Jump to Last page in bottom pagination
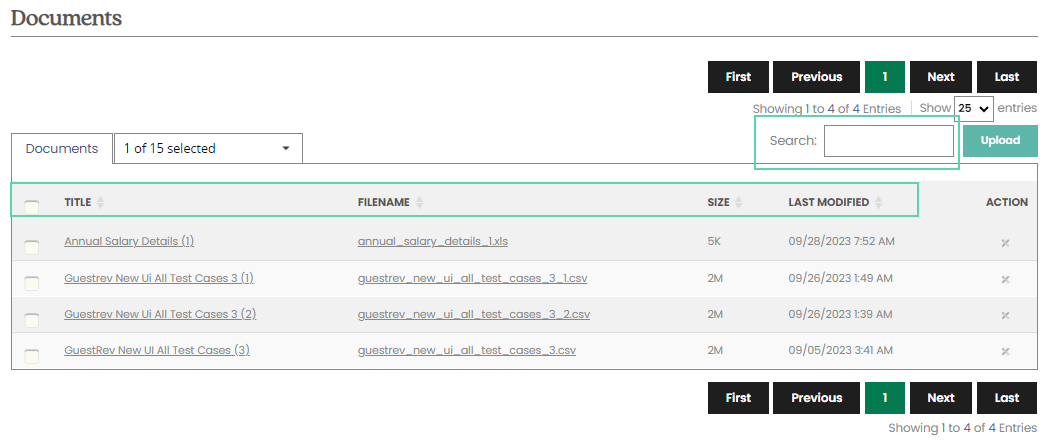This screenshot has height=447, width=1047. tap(1007, 398)
